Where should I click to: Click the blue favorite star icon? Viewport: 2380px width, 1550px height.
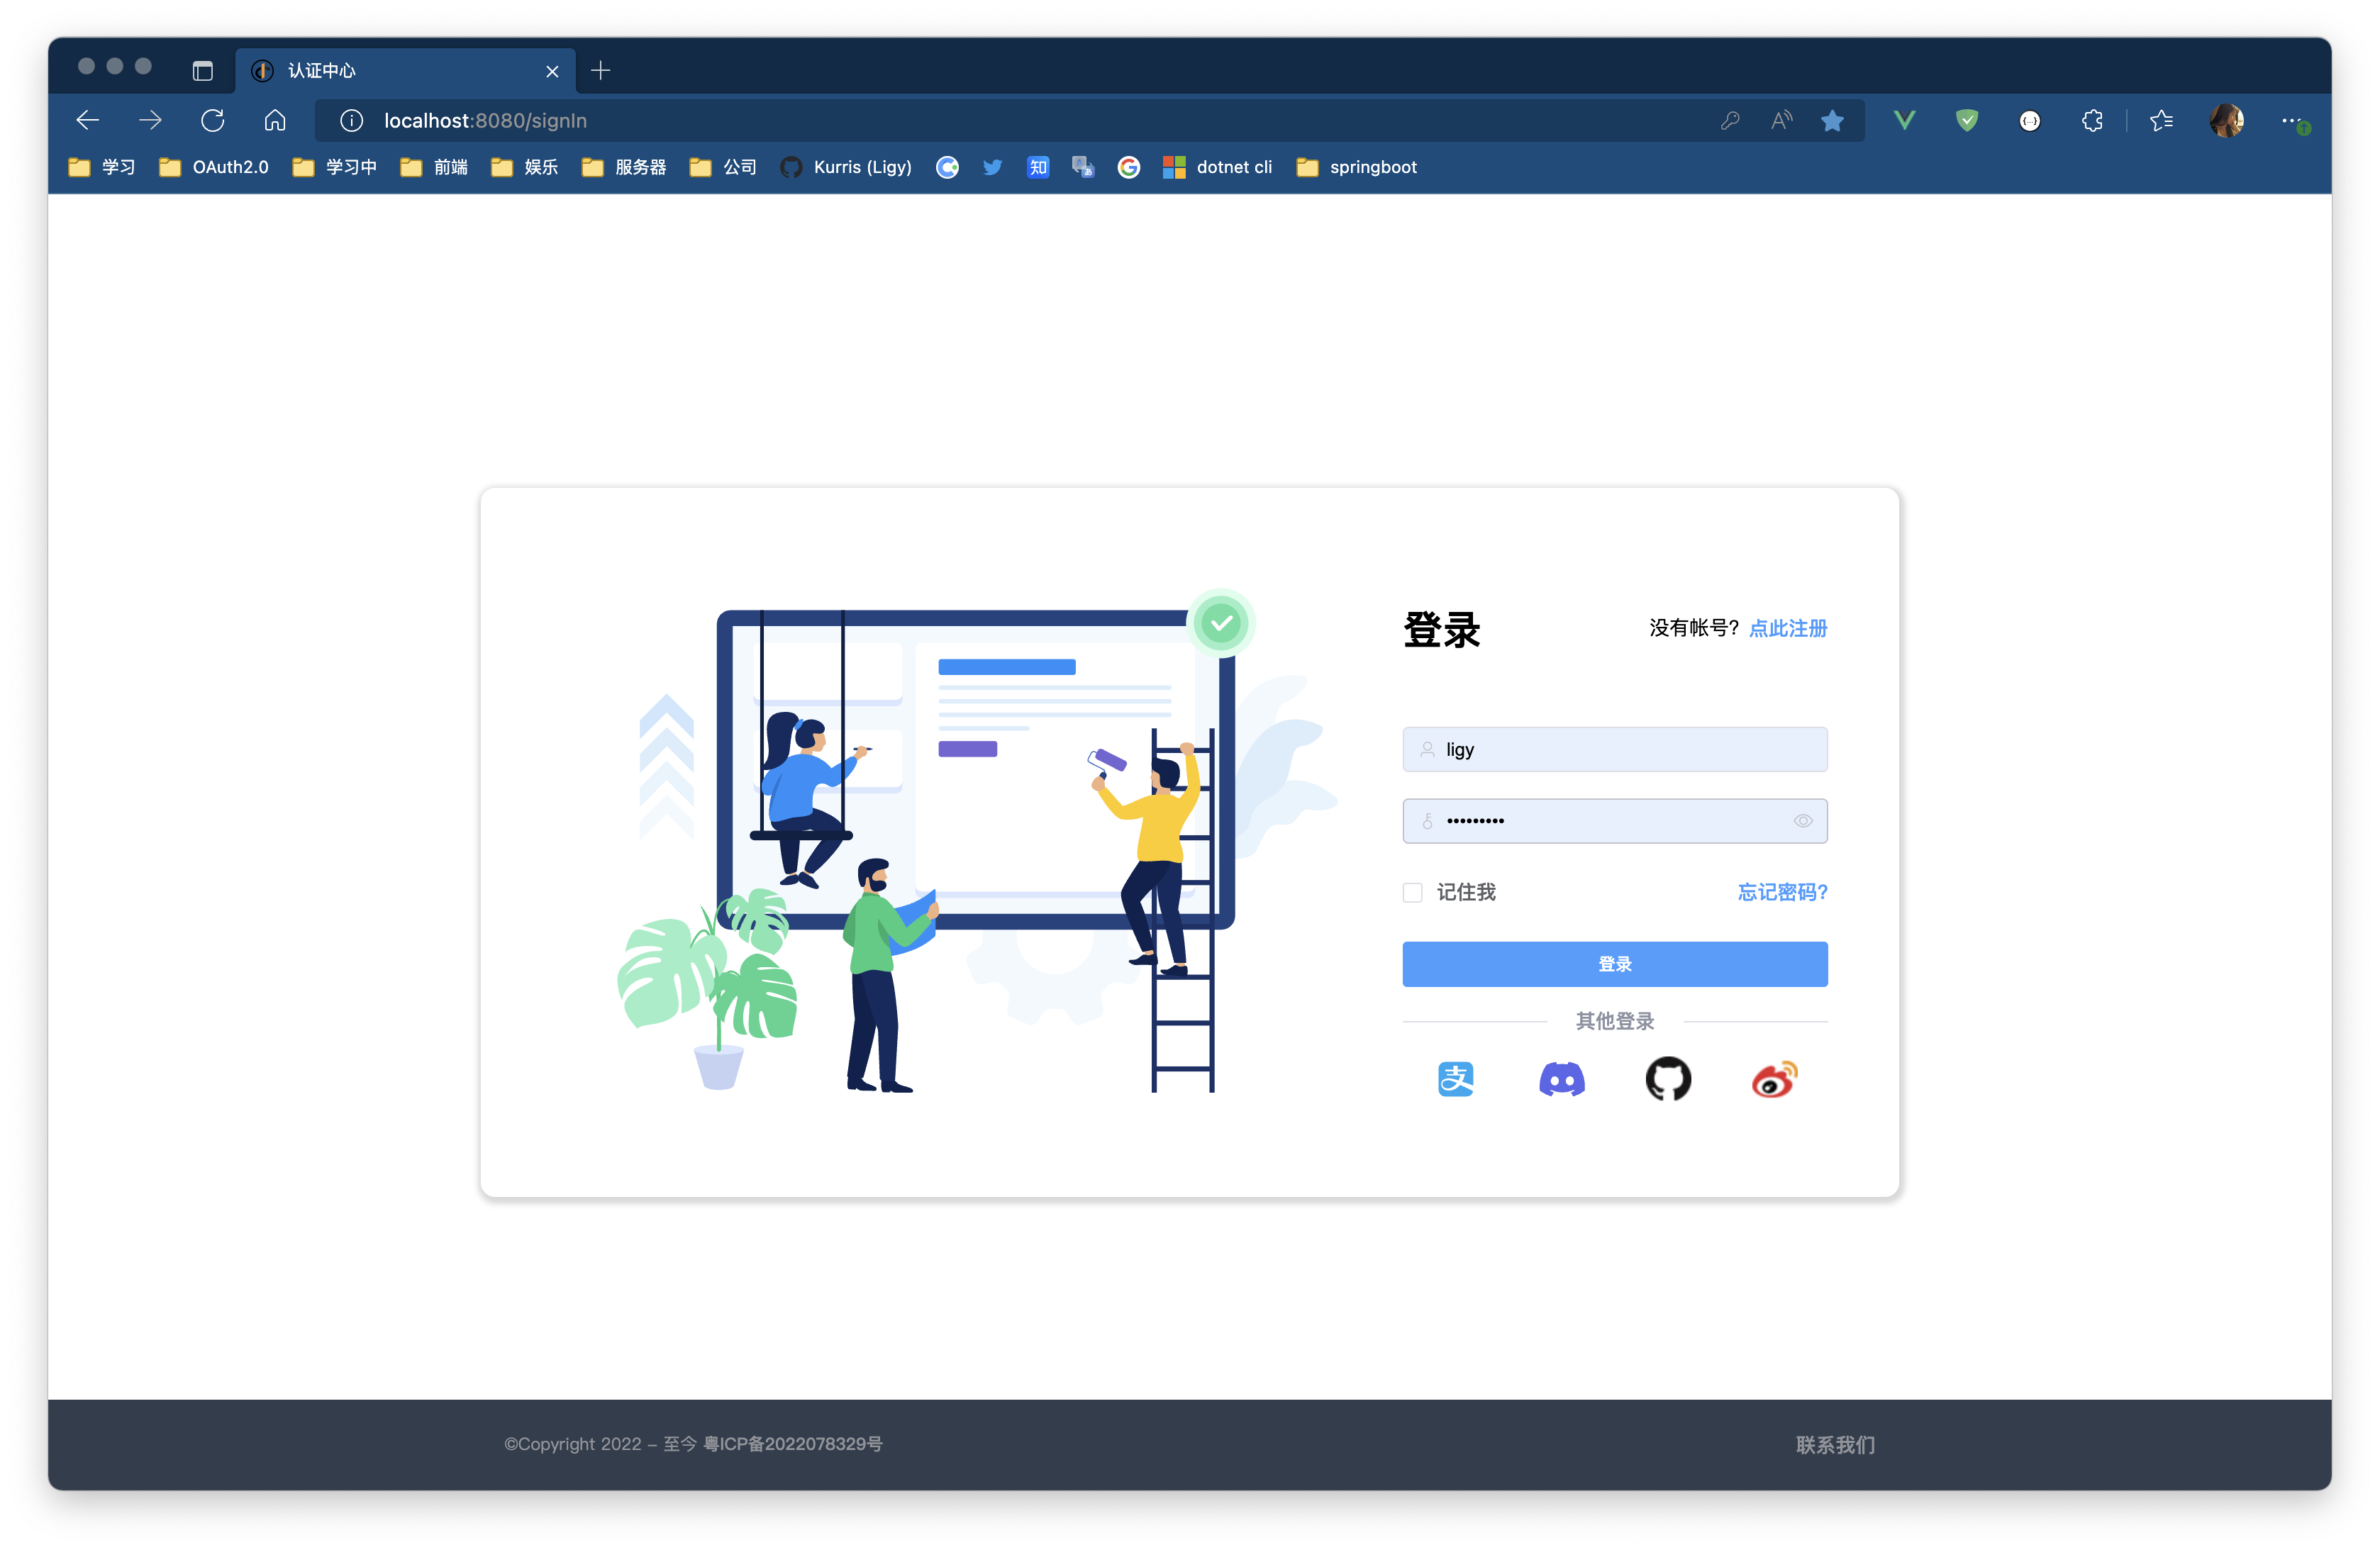(1832, 121)
